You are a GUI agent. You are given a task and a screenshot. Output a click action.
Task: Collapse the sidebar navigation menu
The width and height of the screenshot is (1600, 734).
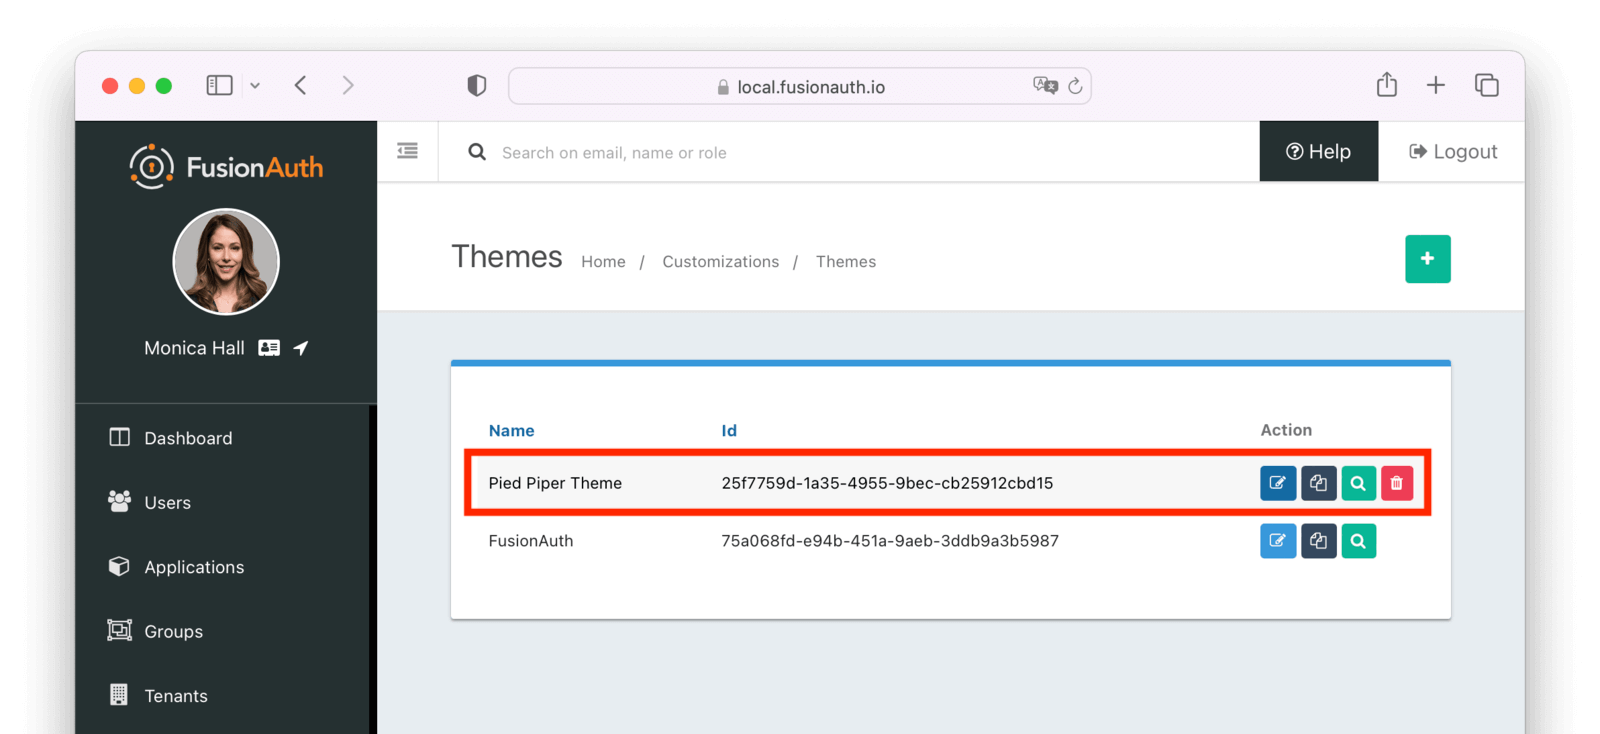pos(407,151)
